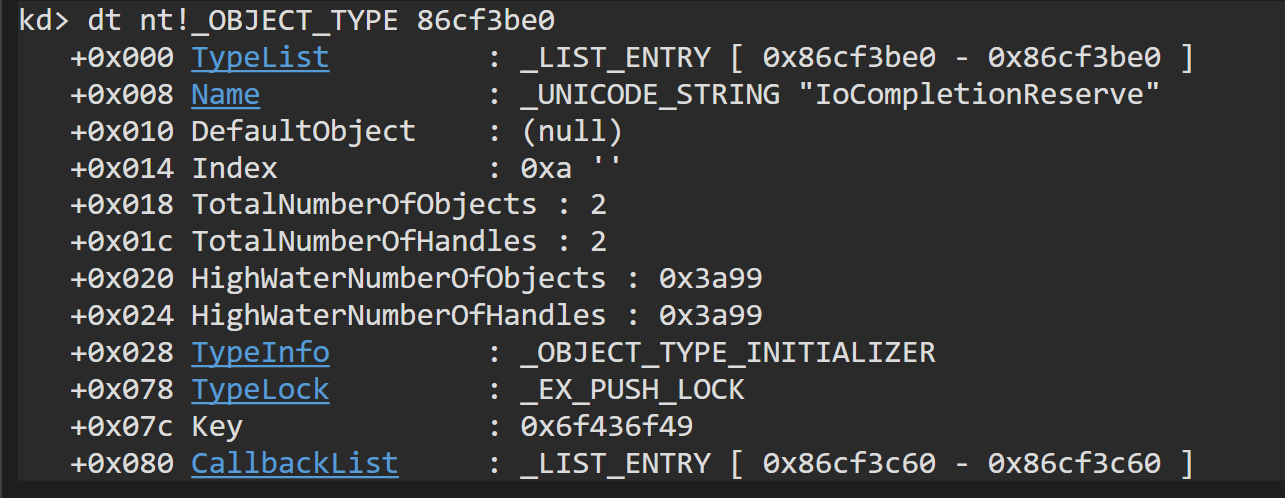Open the TypeInfo field link

pyautogui.click(x=260, y=353)
